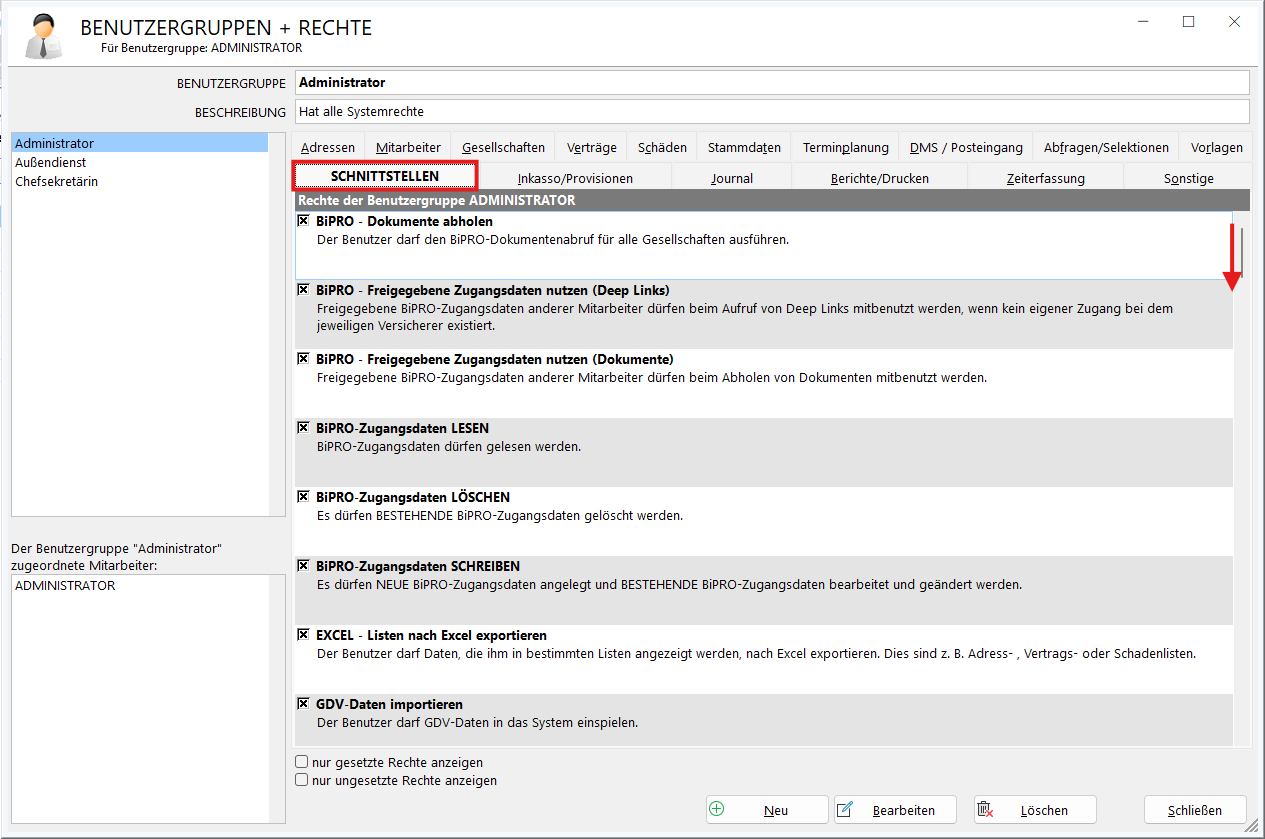This screenshot has width=1265, height=839.
Task: Open the DMS / Posteingang tab
Action: coord(965,148)
